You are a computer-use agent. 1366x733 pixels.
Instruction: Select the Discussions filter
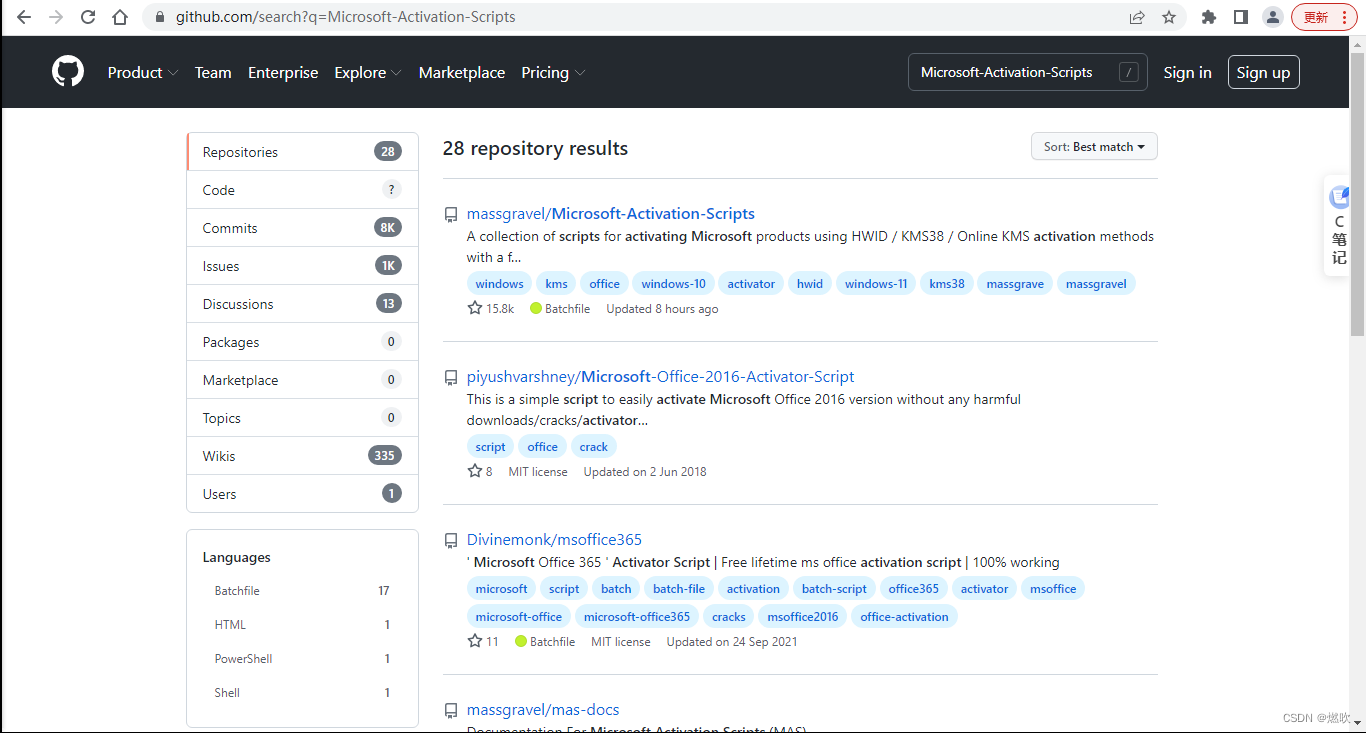click(302, 304)
